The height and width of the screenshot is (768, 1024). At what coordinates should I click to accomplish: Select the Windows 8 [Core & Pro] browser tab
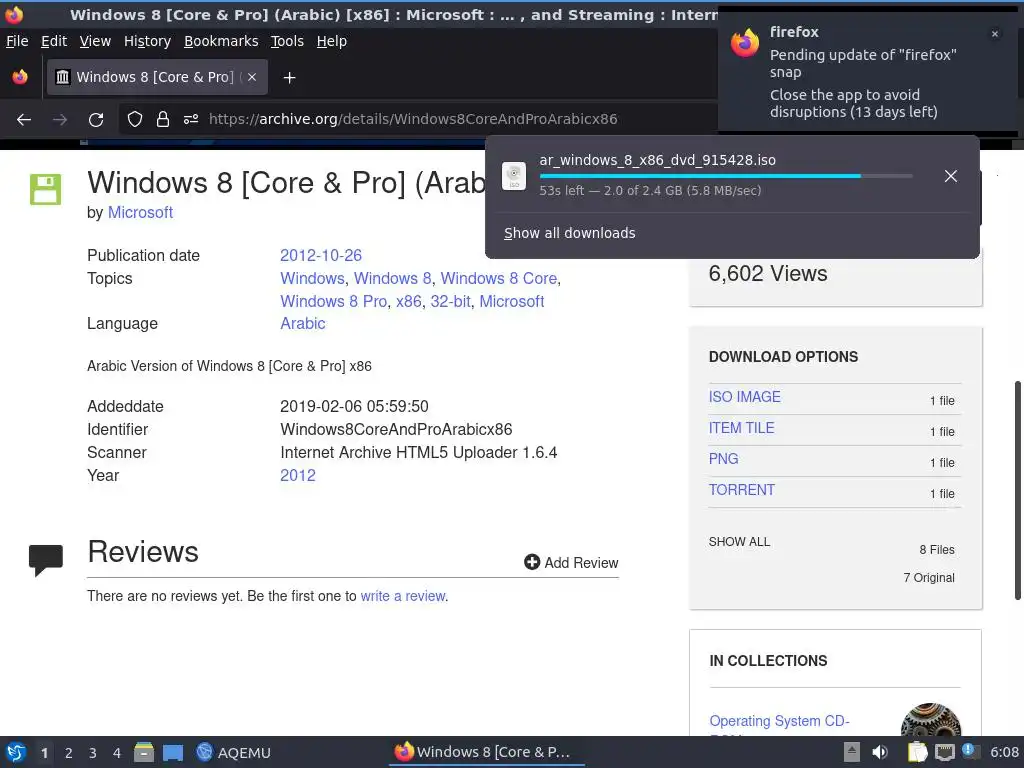[157, 77]
